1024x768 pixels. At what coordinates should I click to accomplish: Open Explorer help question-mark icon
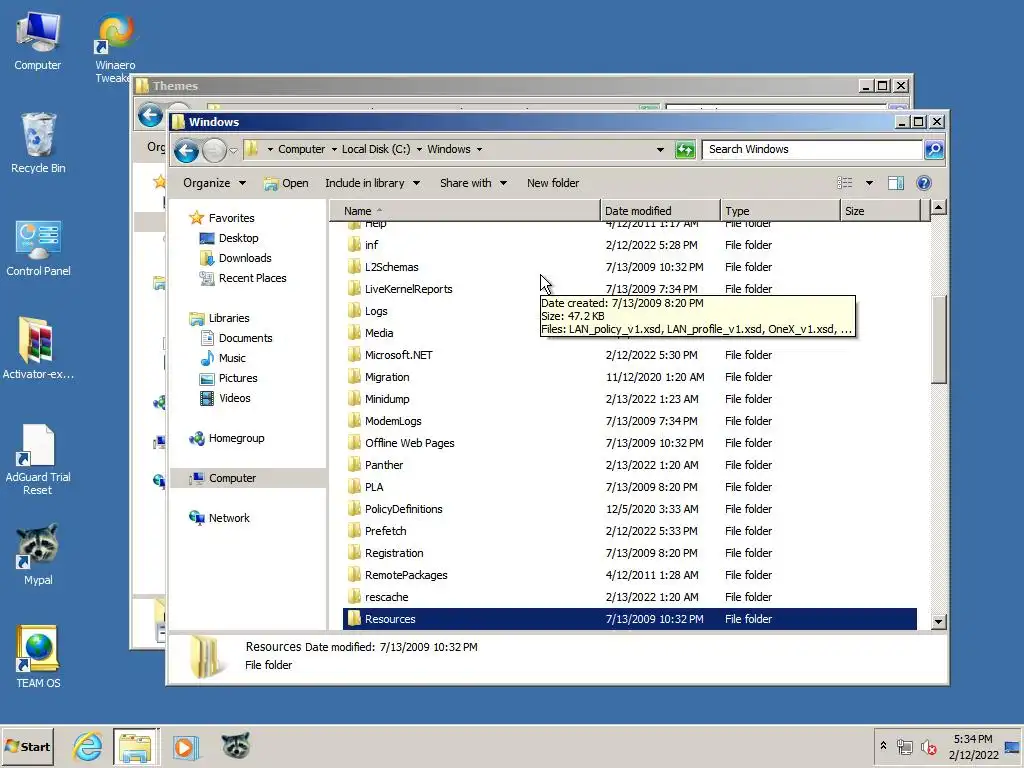coord(923,184)
